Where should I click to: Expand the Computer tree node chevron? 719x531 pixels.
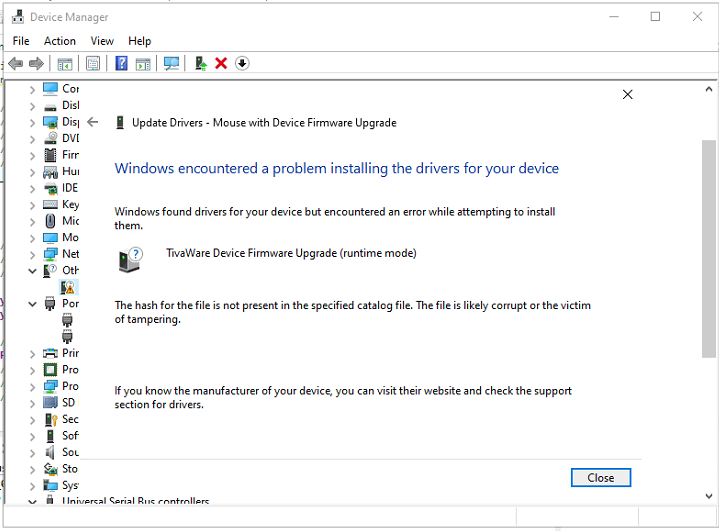tap(32, 90)
